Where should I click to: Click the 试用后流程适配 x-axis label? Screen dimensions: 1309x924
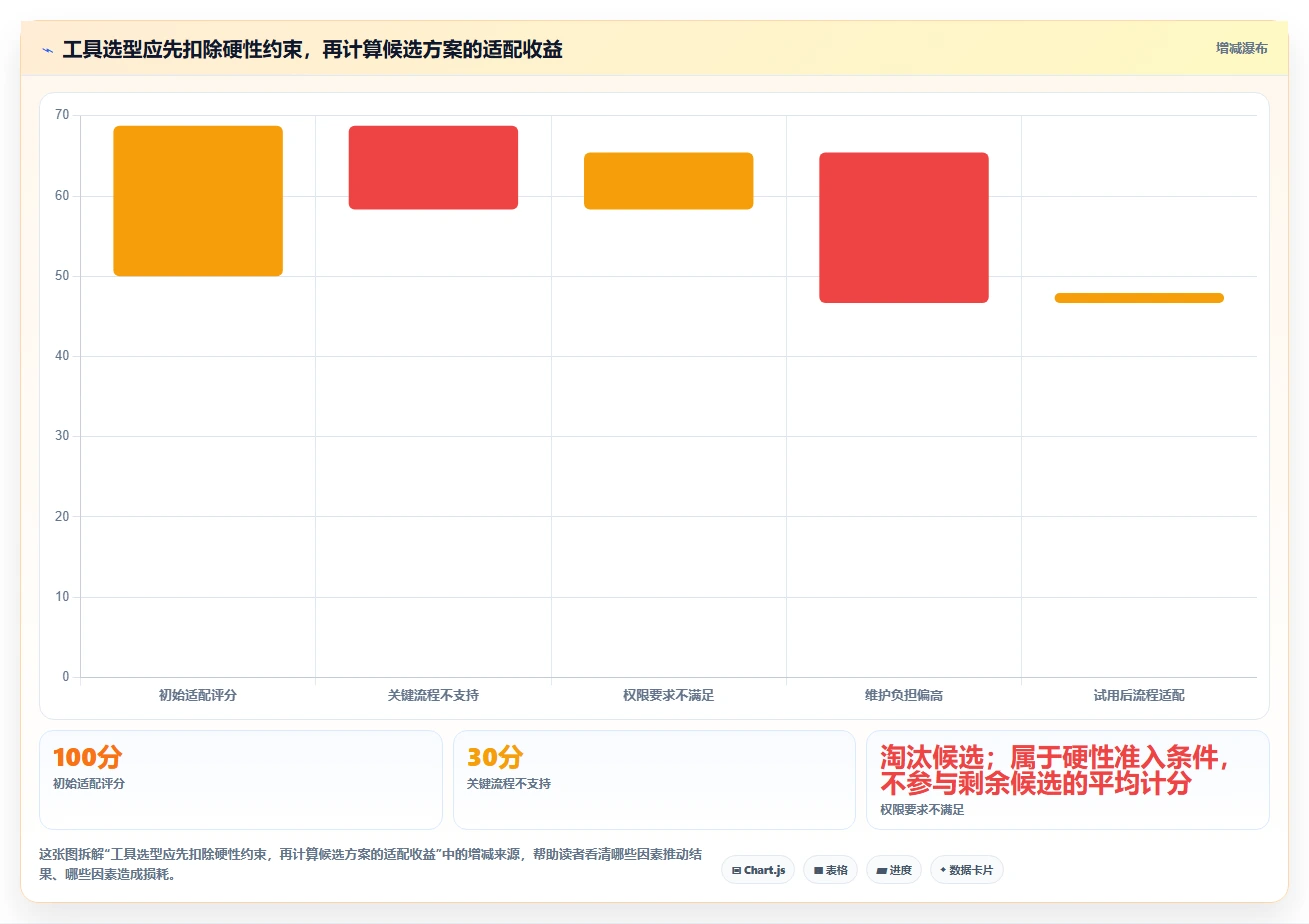coord(1139,695)
